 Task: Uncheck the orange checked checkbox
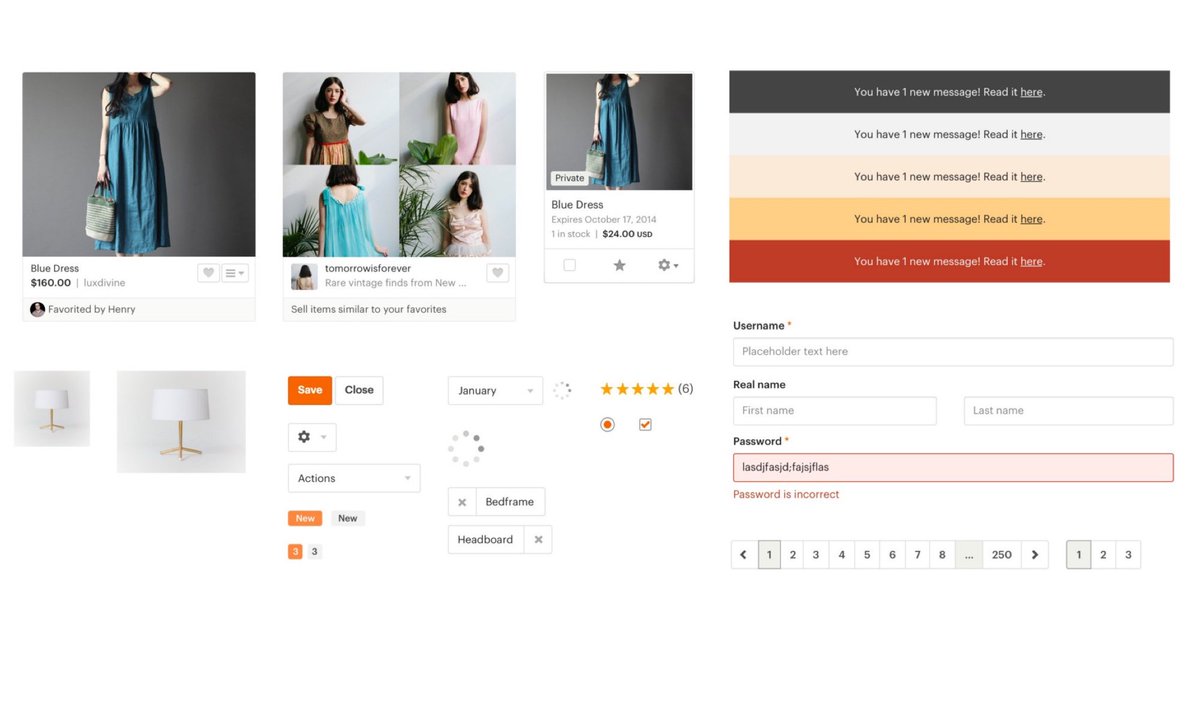[x=645, y=424]
